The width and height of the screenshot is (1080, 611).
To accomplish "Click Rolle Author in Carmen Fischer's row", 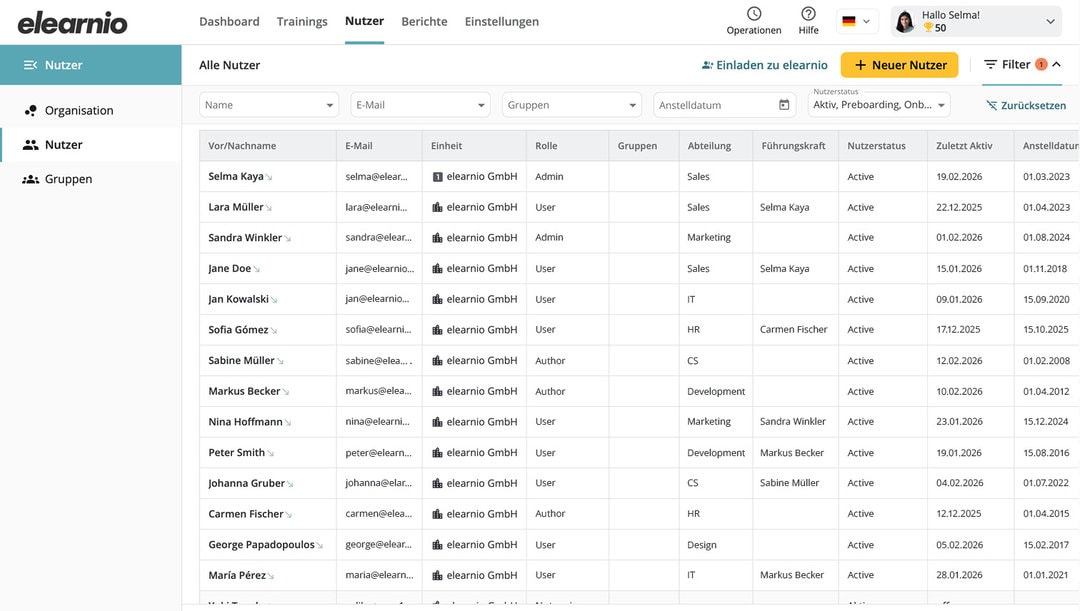I will 550,514.
